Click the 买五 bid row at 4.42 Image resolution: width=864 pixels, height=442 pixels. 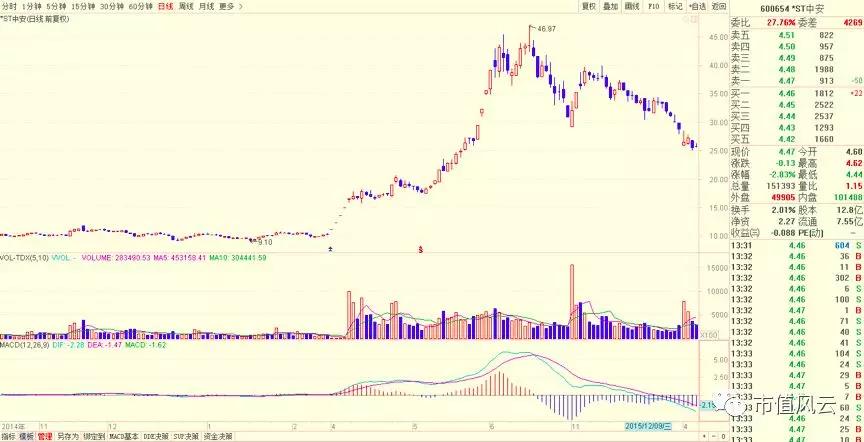coord(796,139)
